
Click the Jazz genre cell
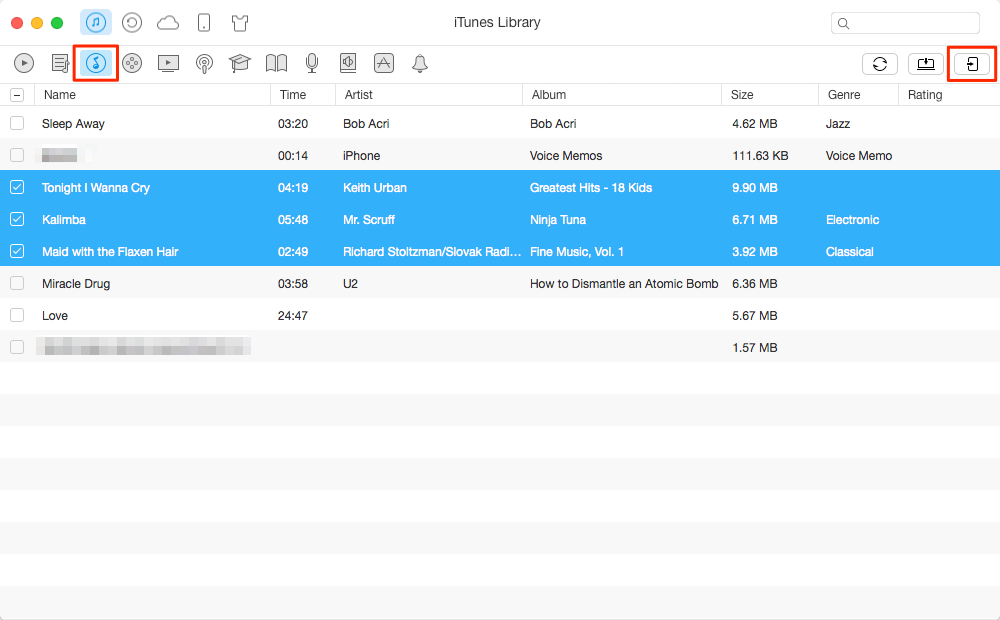(x=837, y=124)
